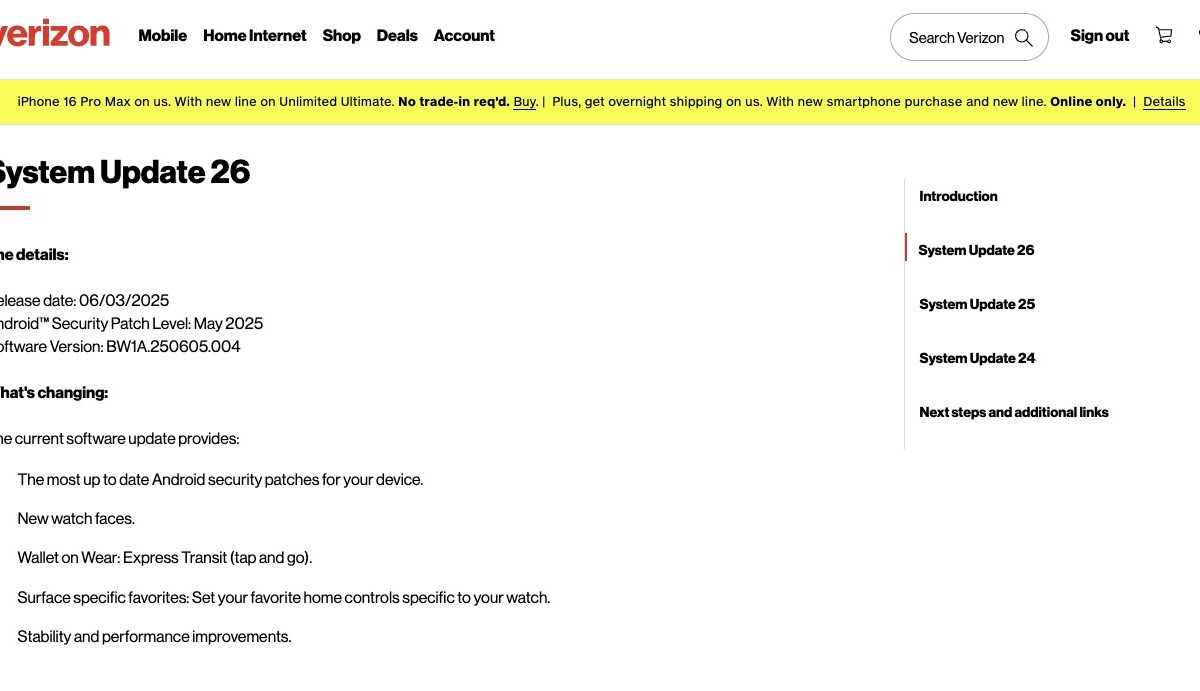
Task: Jump to Introduction in the side navigation
Action: [x=958, y=196]
